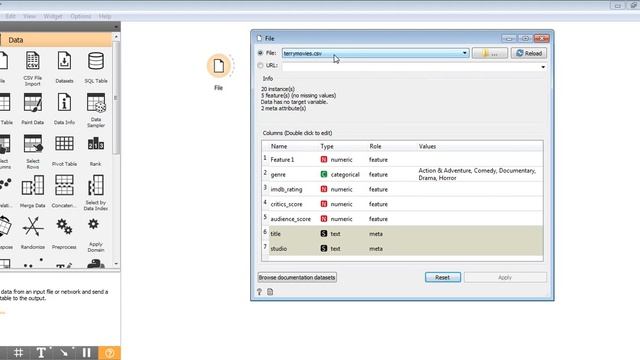
Task: Choose the SQL Table widget
Action: tap(96, 67)
